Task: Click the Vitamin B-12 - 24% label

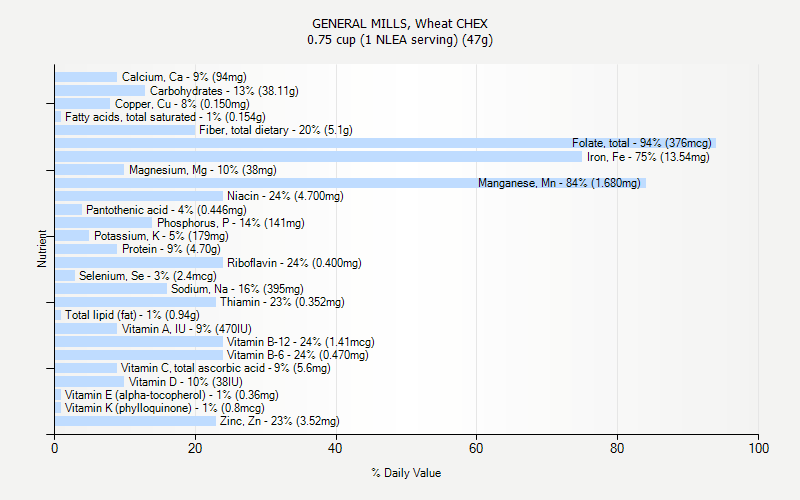Action: [301, 342]
